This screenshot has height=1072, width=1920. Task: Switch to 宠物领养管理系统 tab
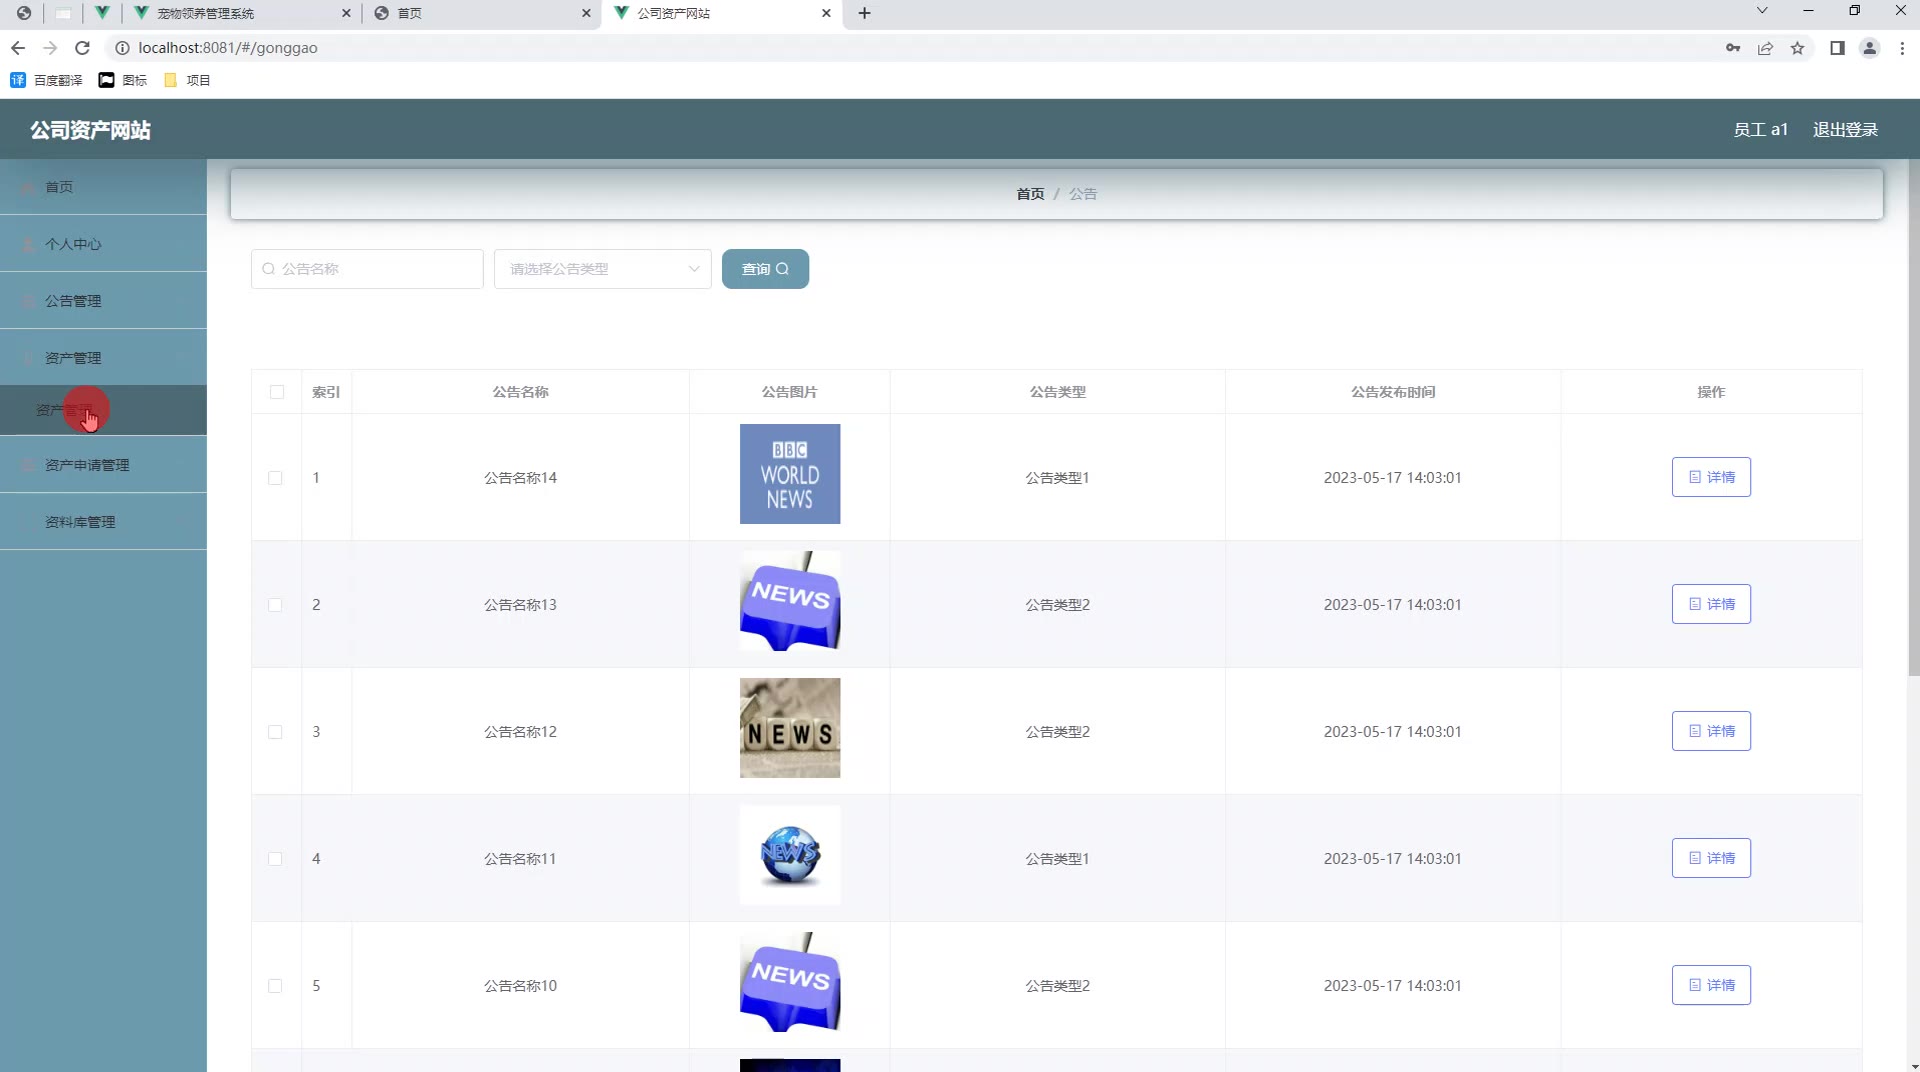coord(240,13)
